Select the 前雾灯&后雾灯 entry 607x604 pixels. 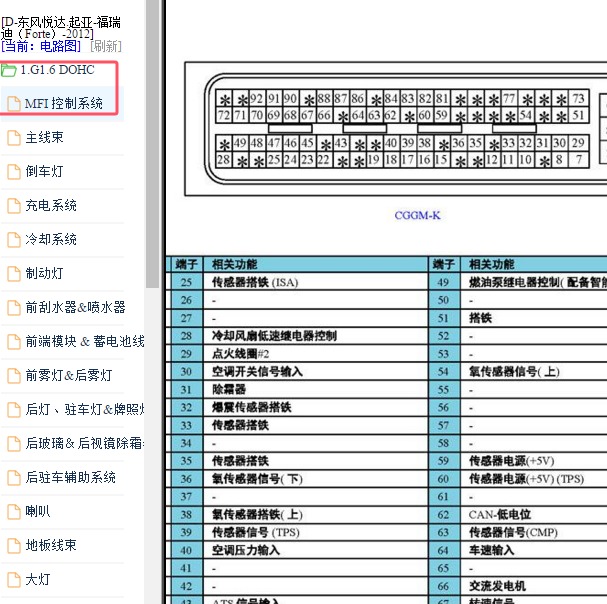pos(69,376)
